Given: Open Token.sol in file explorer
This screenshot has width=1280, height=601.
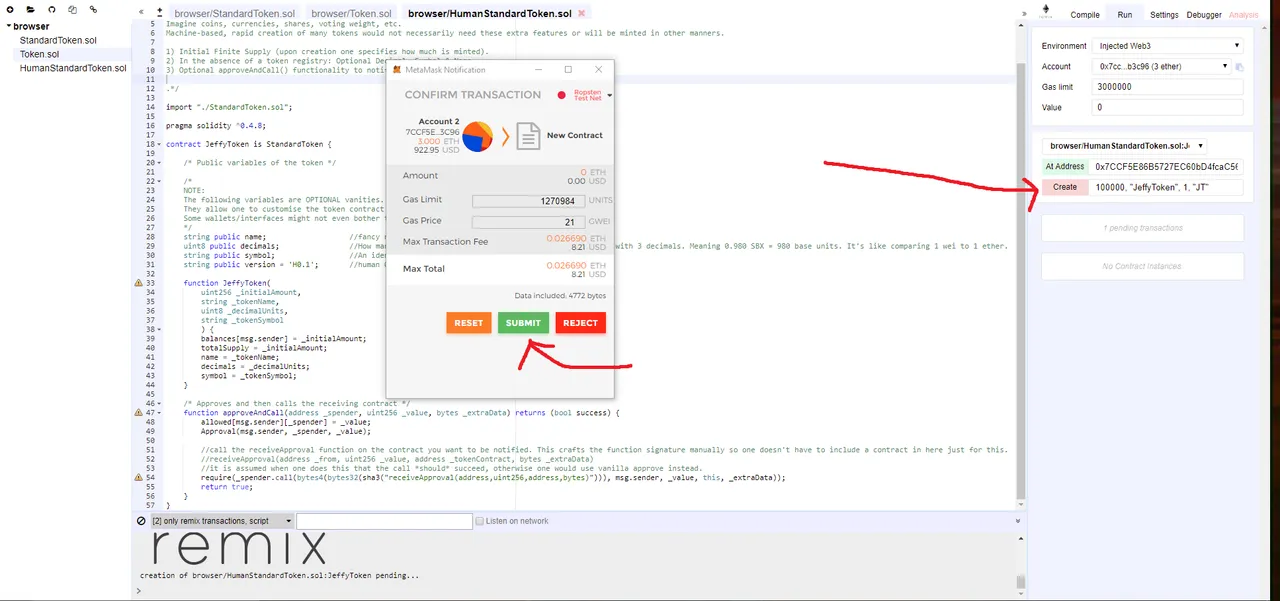Looking at the screenshot, I should tap(39, 54).
